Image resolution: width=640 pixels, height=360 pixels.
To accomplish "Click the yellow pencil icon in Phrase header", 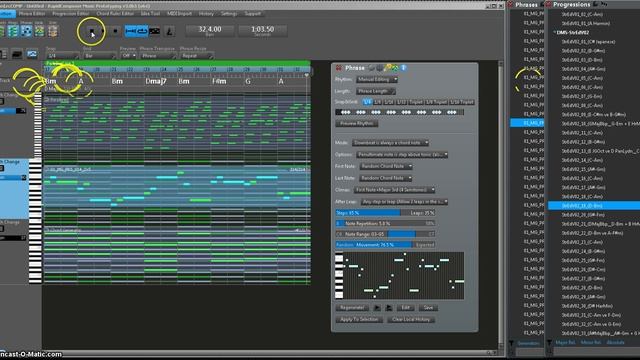I will 387,68.
